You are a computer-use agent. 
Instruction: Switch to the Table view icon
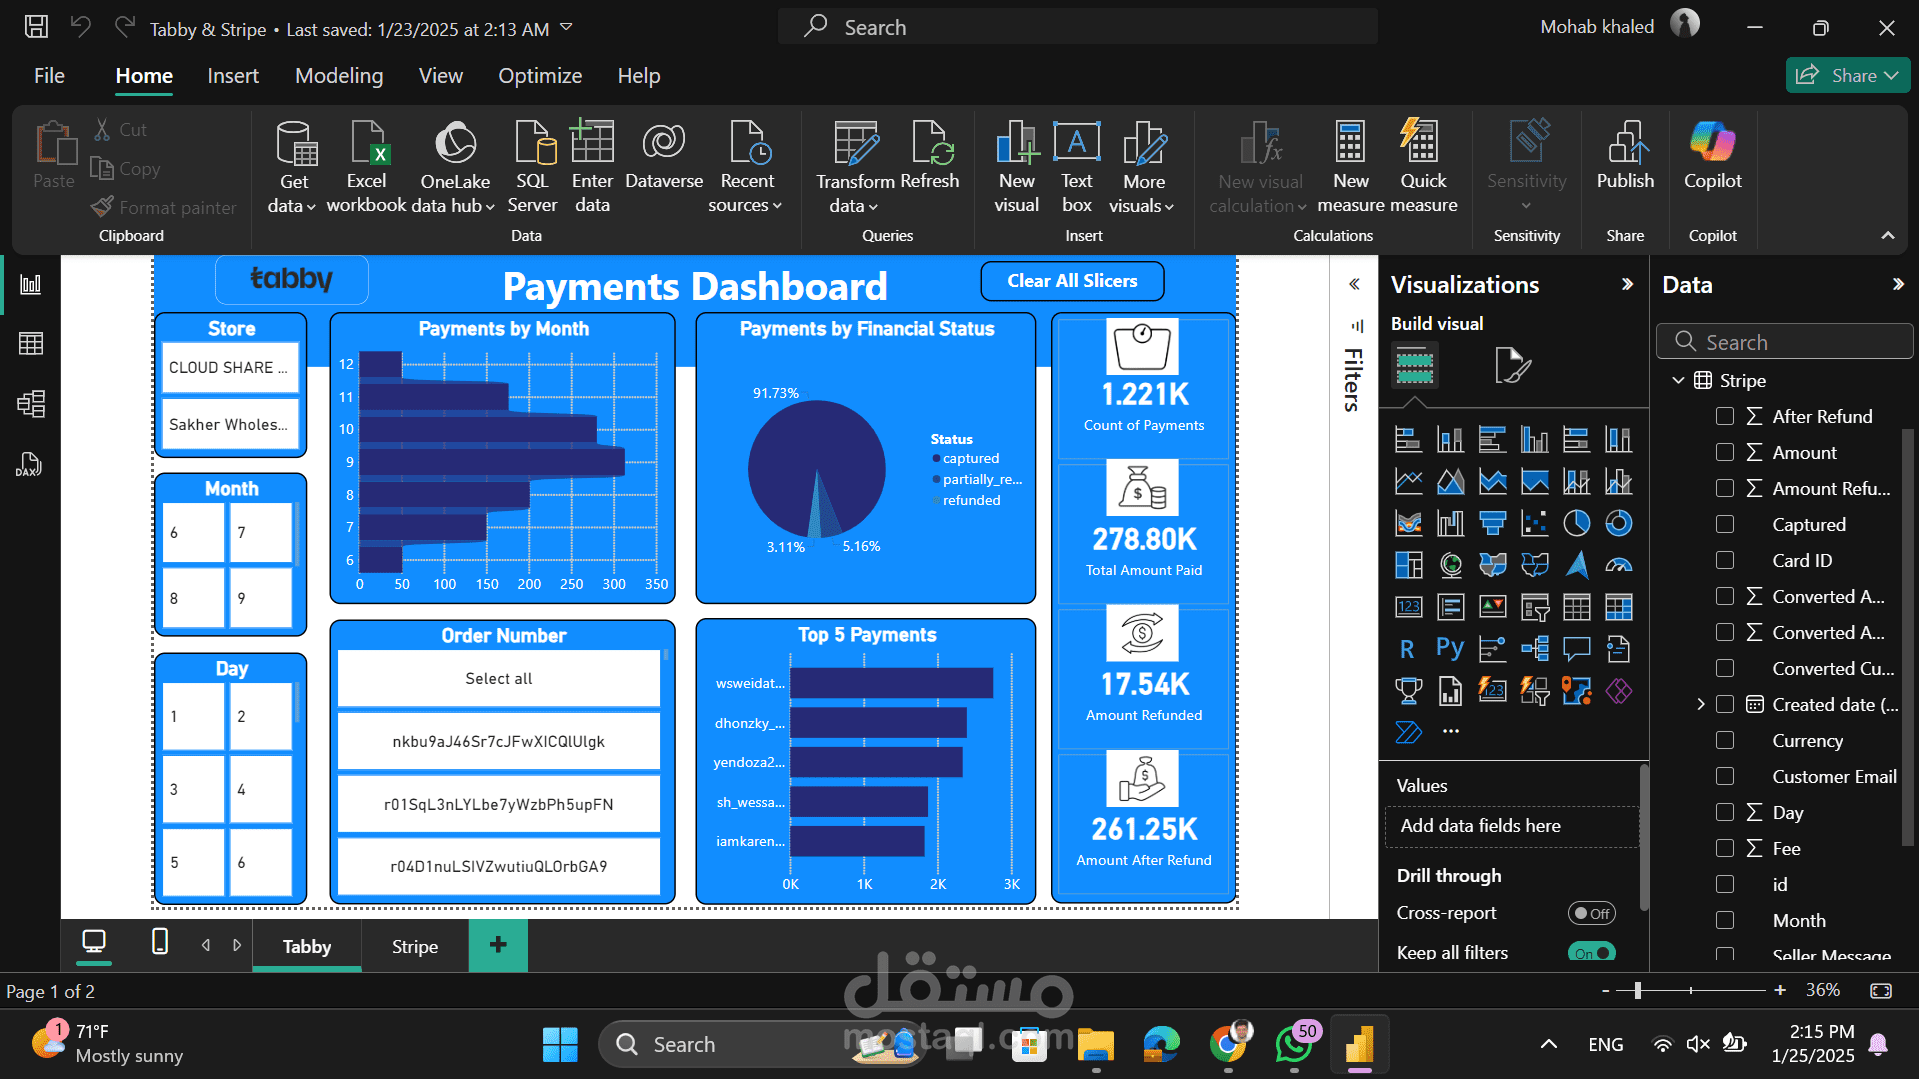coord(31,344)
